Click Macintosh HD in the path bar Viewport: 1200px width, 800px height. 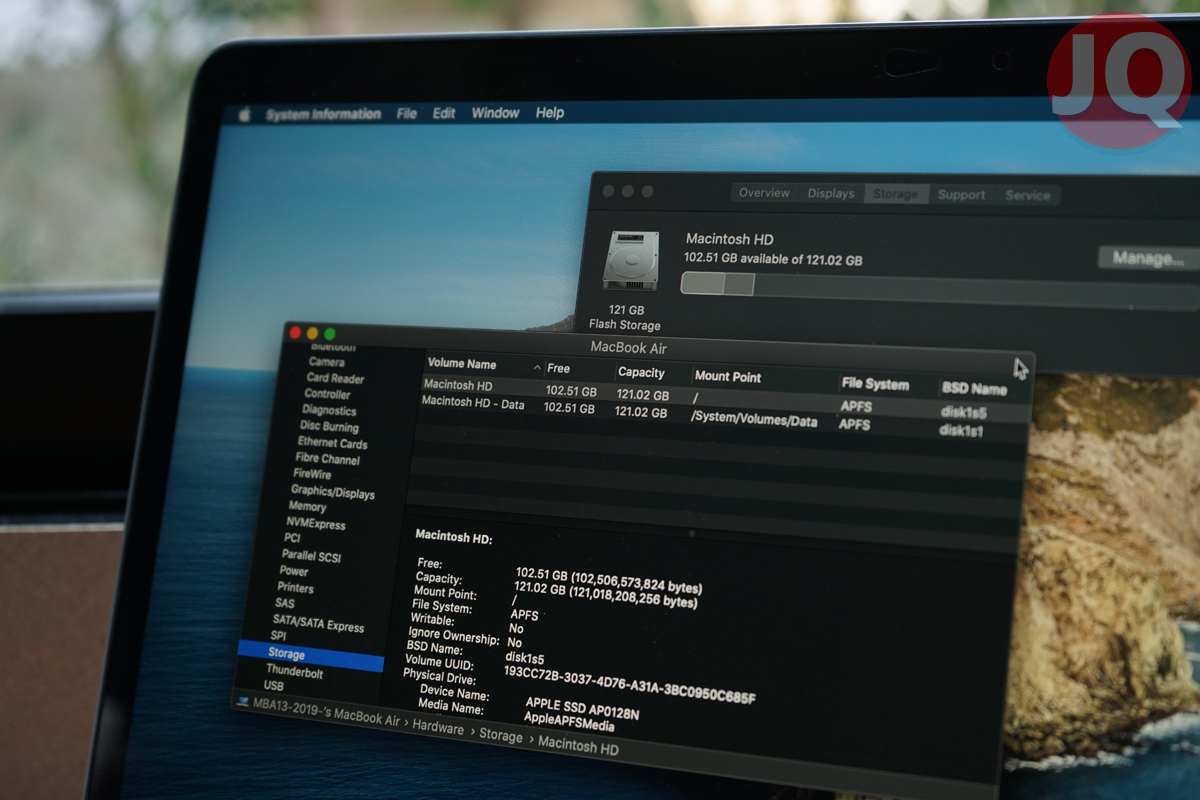tap(578, 745)
